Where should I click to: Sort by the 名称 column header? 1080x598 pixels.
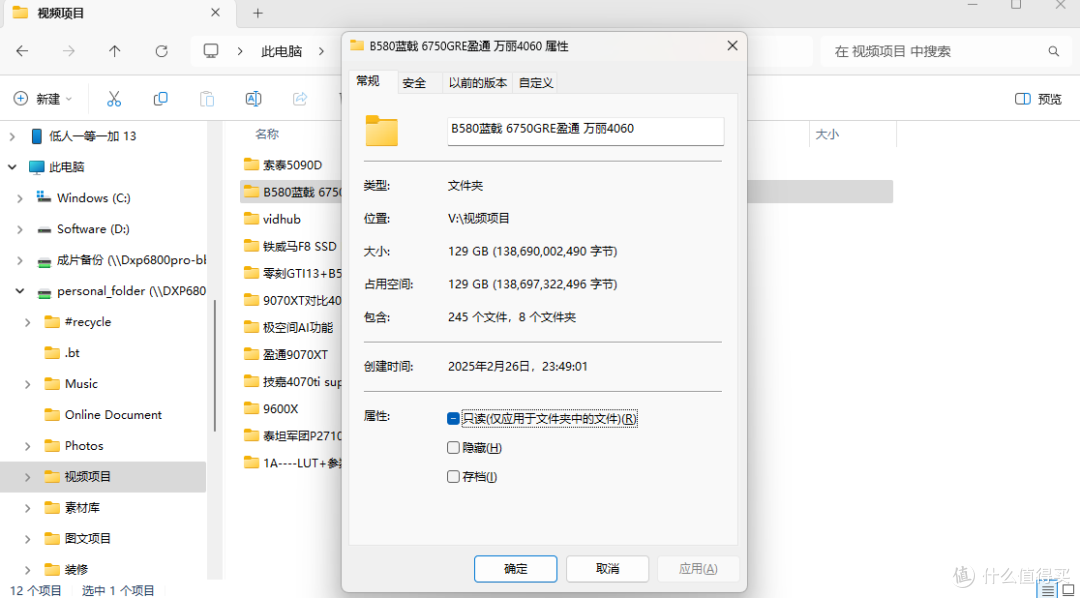point(267,134)
